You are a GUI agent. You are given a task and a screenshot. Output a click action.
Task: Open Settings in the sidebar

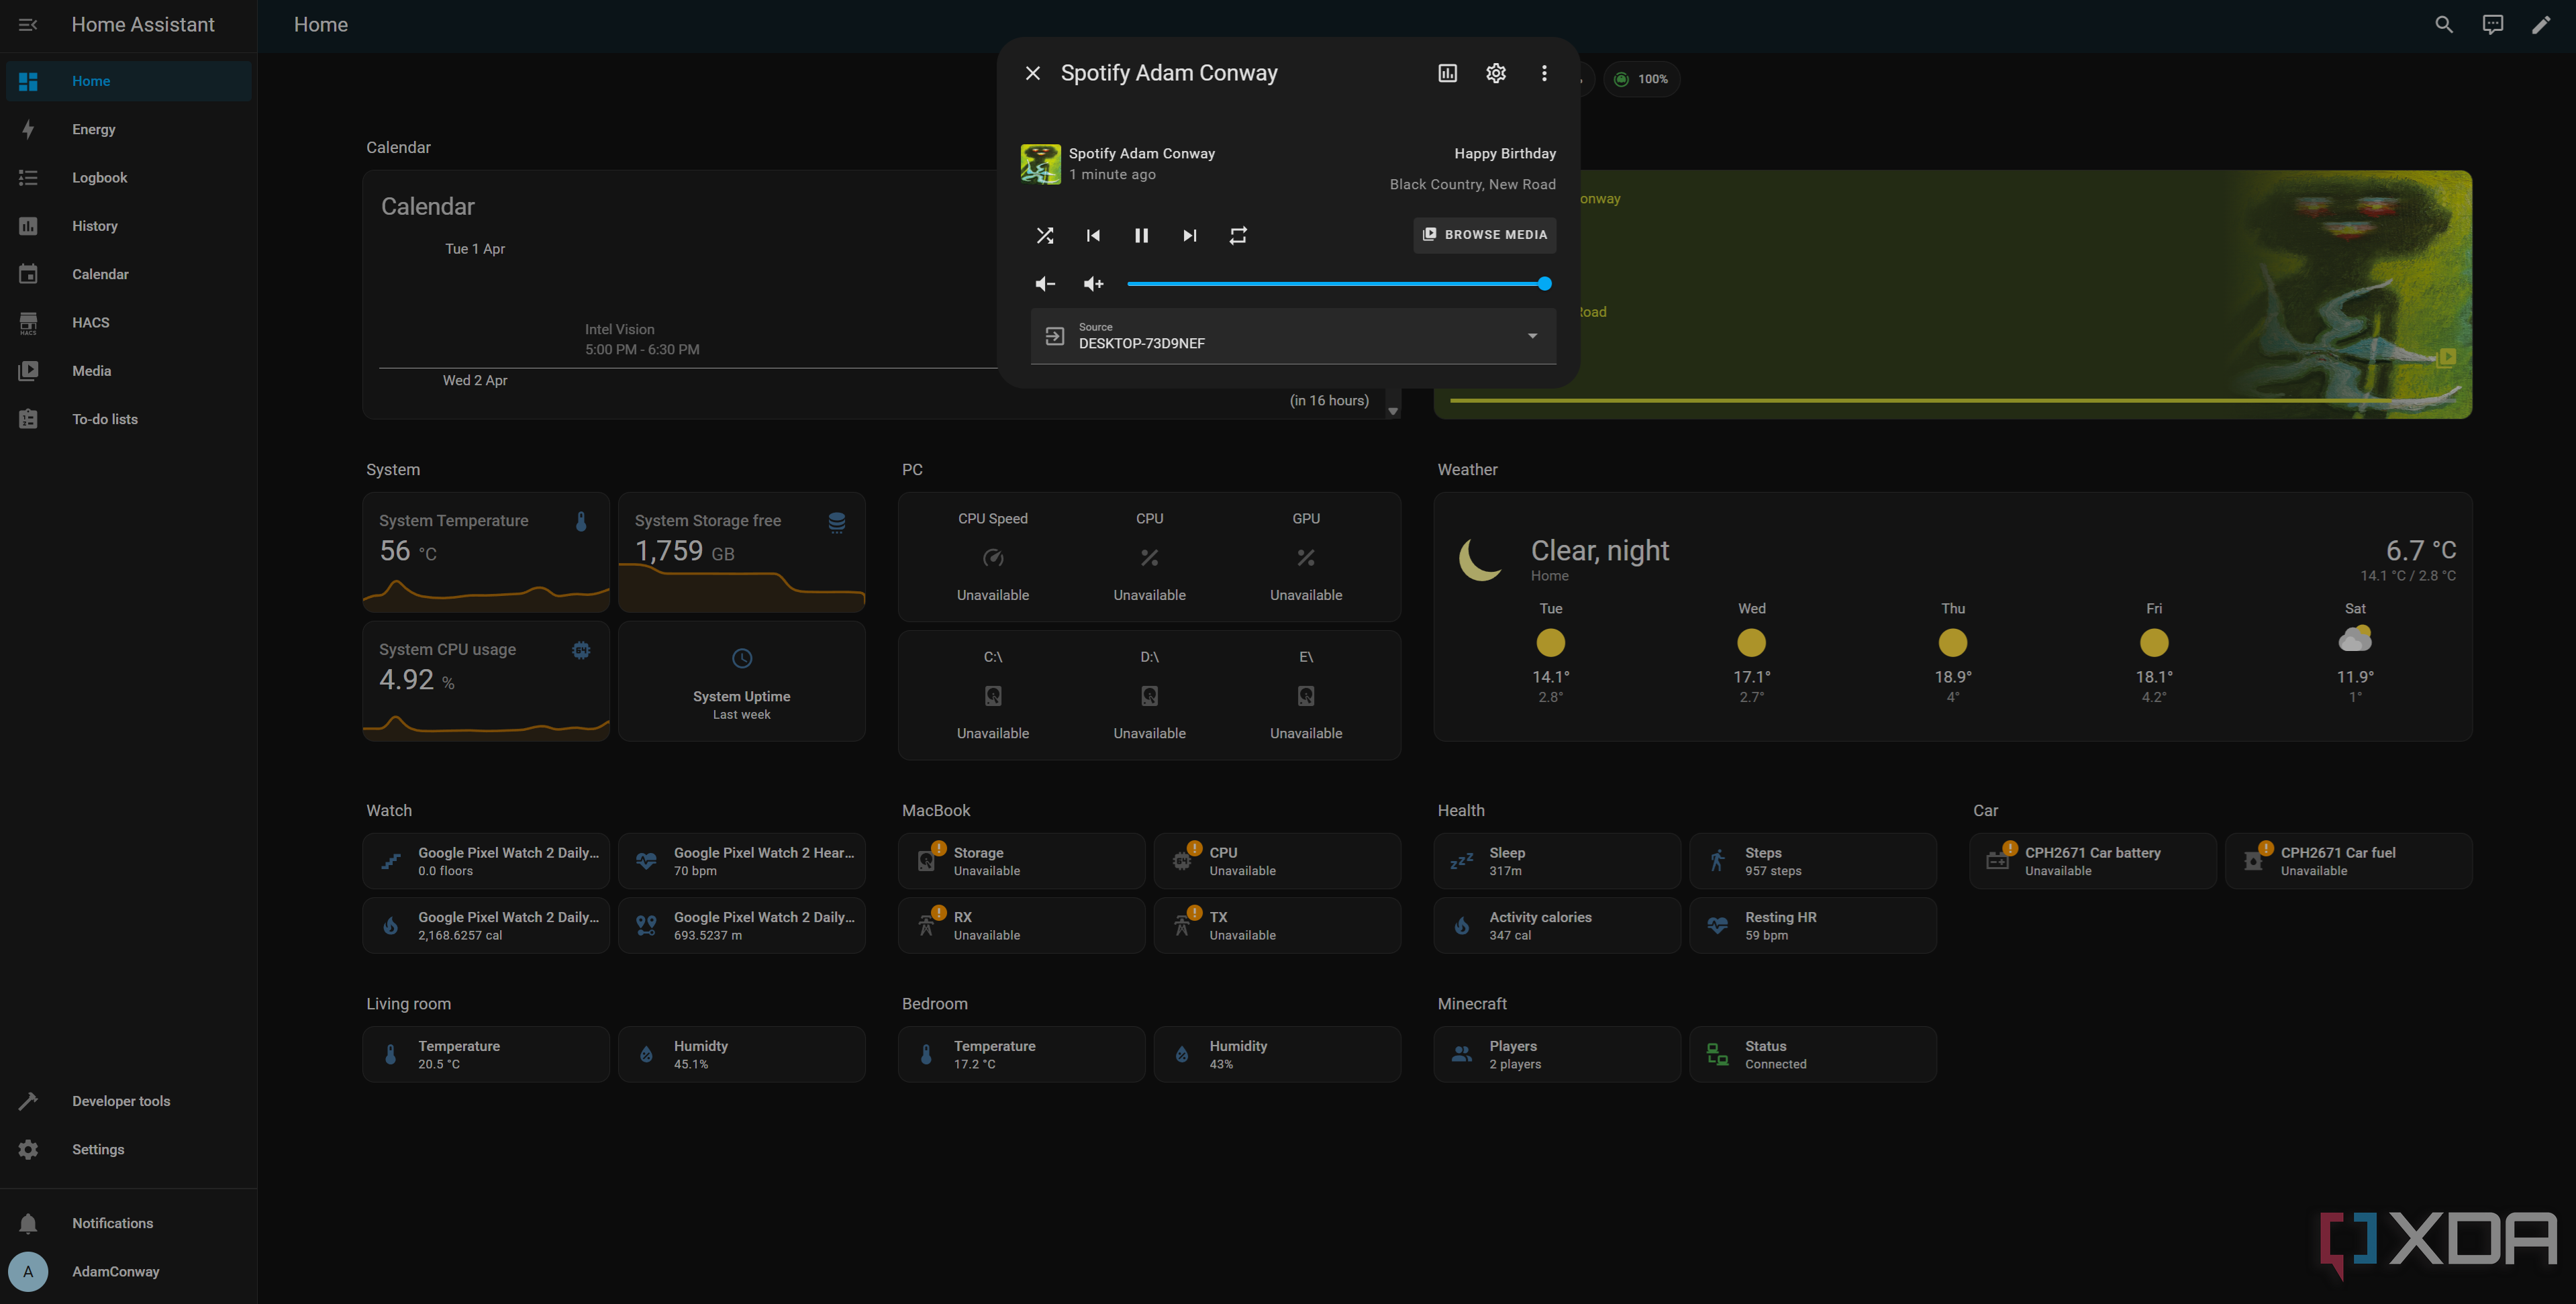[128, 1149]
